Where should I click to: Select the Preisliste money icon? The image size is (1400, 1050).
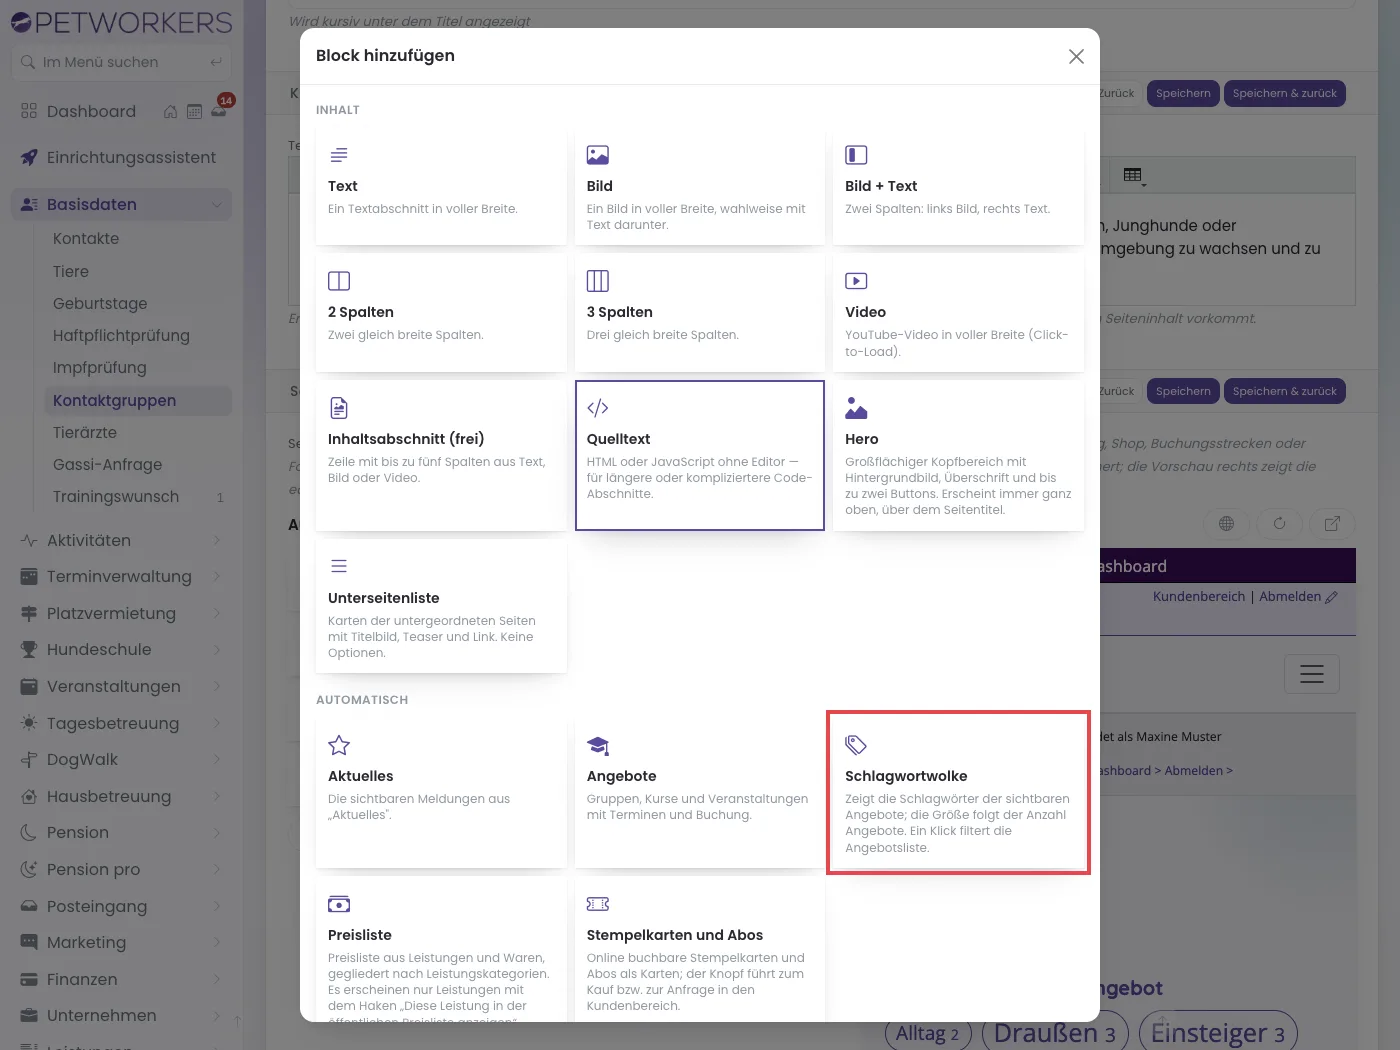339,904
